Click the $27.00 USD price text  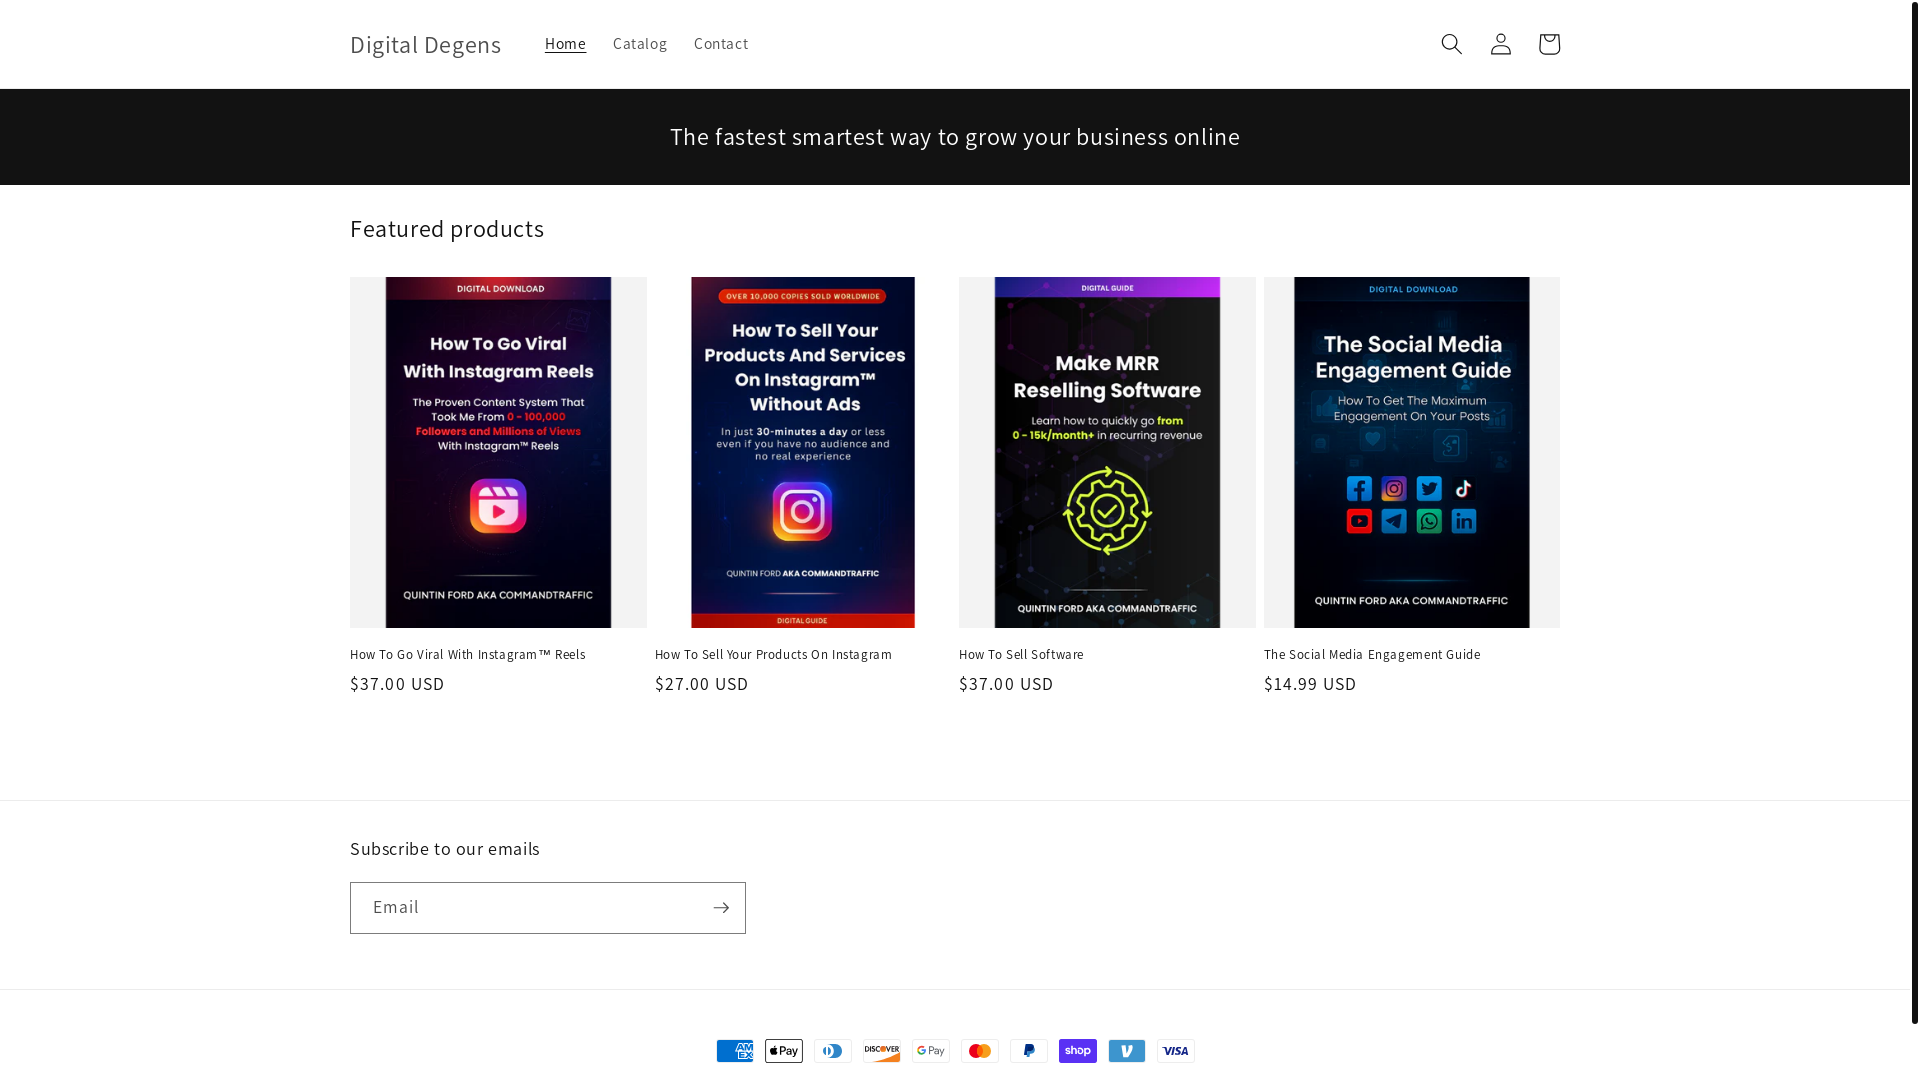coord(701,684)
